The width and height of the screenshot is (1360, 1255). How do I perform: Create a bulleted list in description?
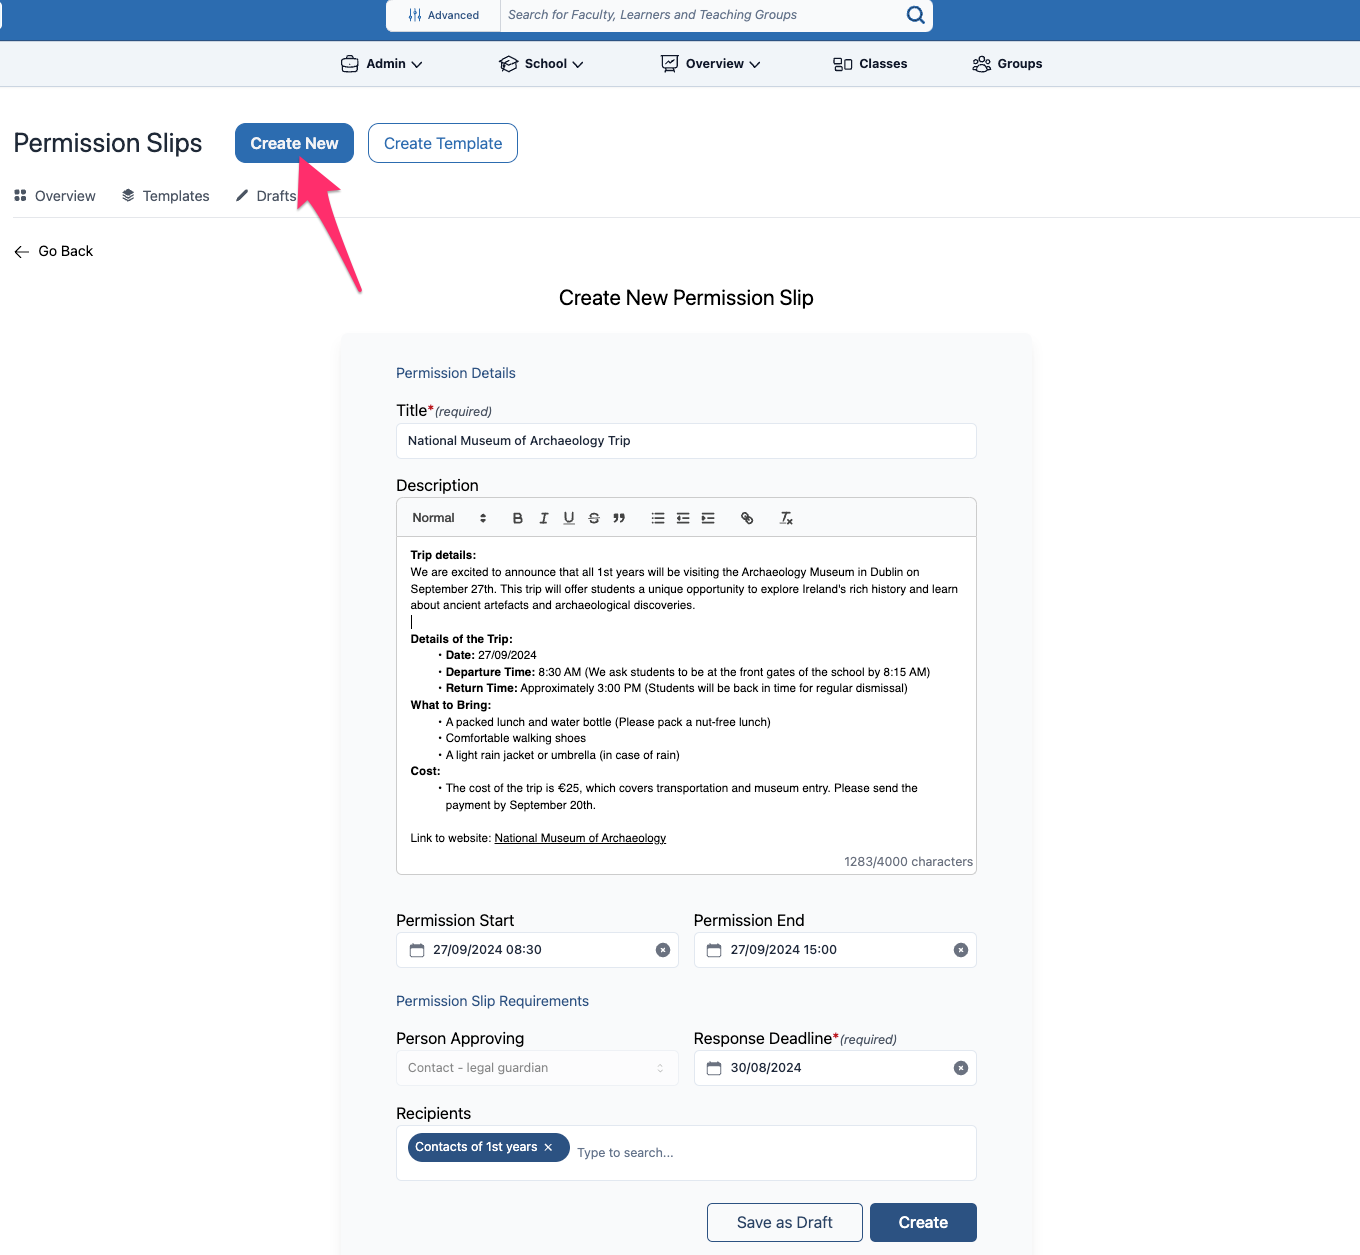pos(658,518)
